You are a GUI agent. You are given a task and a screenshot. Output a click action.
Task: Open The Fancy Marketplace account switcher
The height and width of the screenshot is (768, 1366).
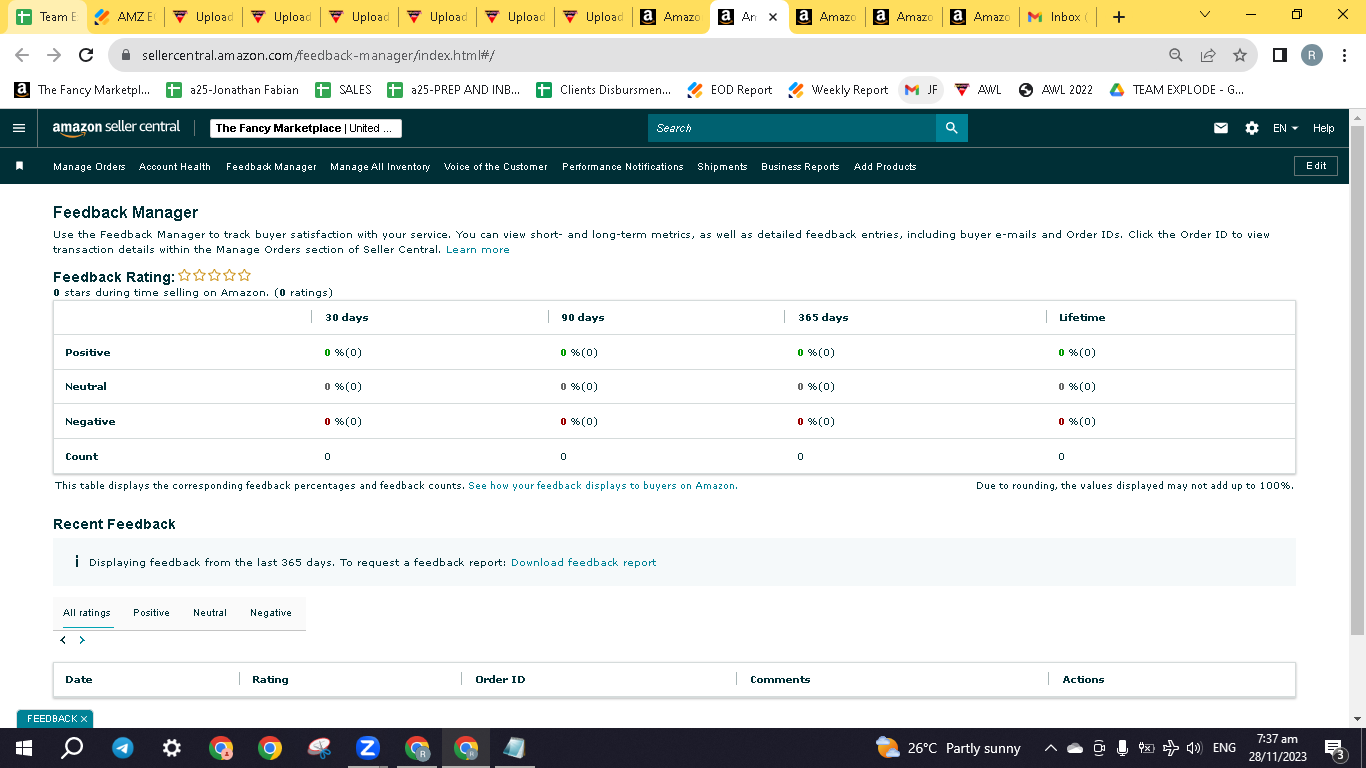click(x=306, y=128)
